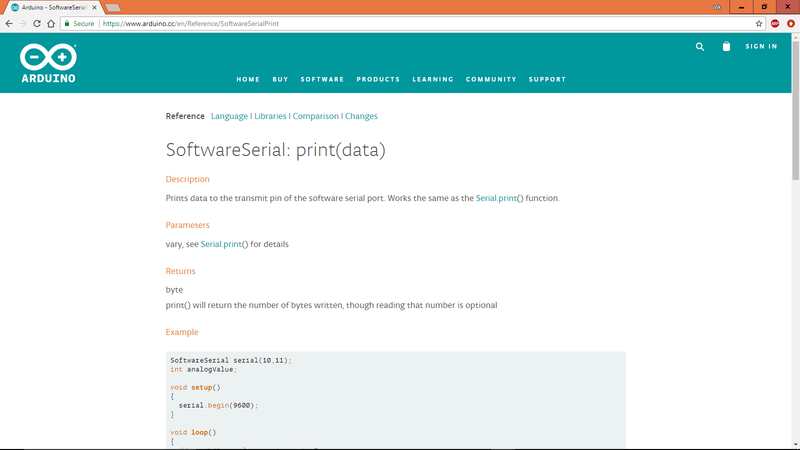The image size is (800, 450).
Task: Click the vertical page scrollbar thumb
Action: tap(795, 110)
